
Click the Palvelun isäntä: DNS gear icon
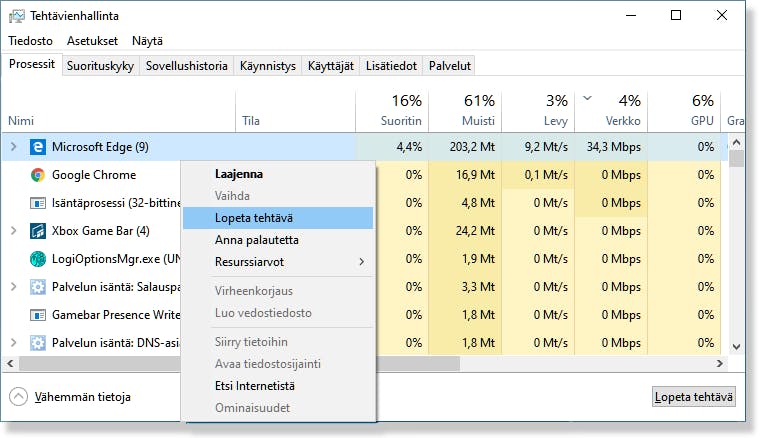[x=38, y=343]
